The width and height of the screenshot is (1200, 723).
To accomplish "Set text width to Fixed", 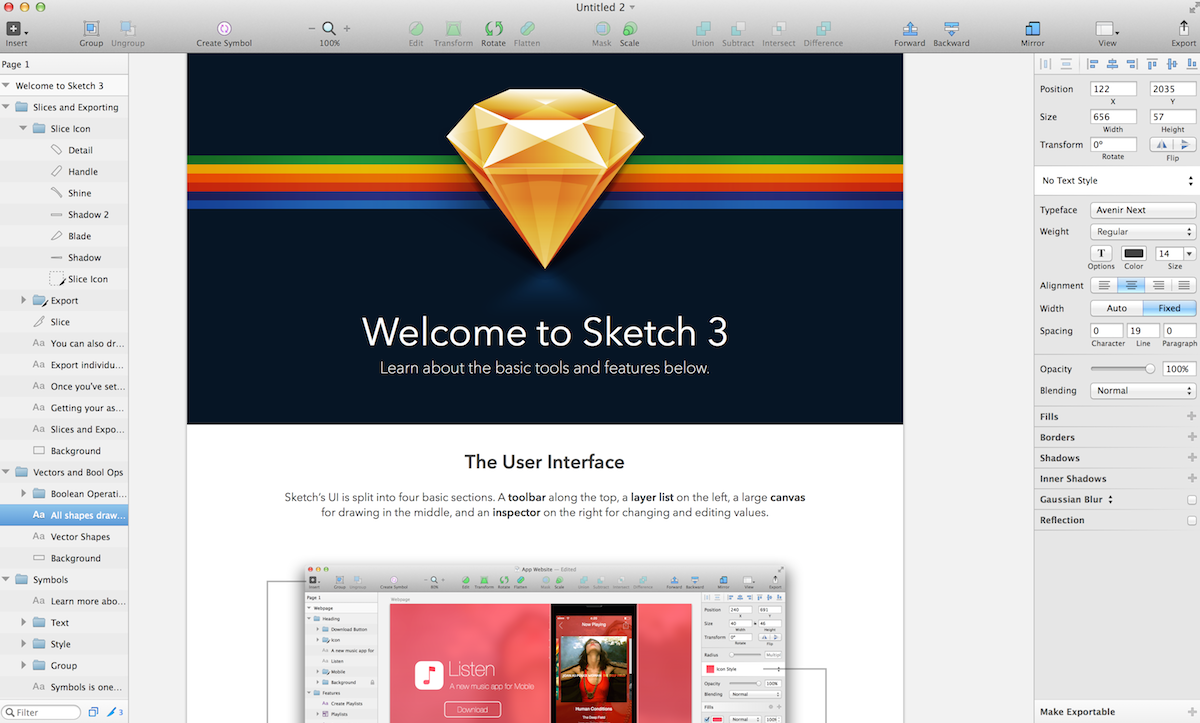I will pos(1169,308).
